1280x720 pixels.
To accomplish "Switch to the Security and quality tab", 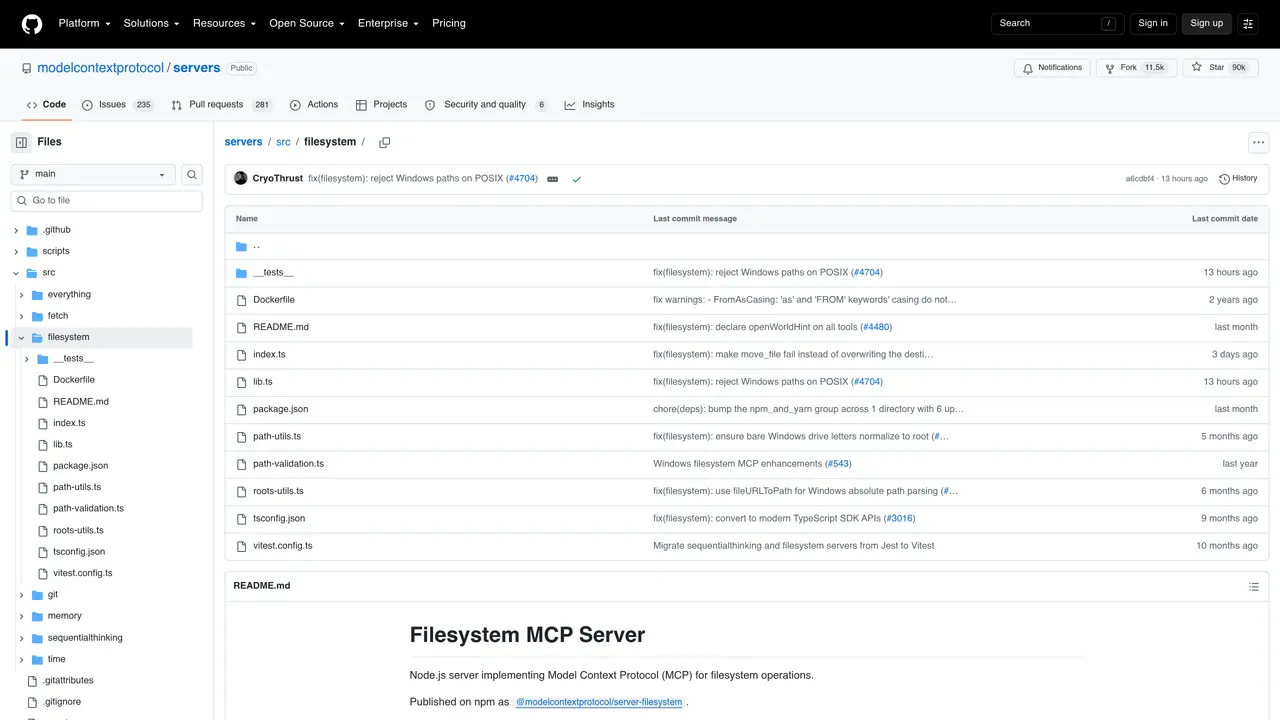I will [486, 104].
